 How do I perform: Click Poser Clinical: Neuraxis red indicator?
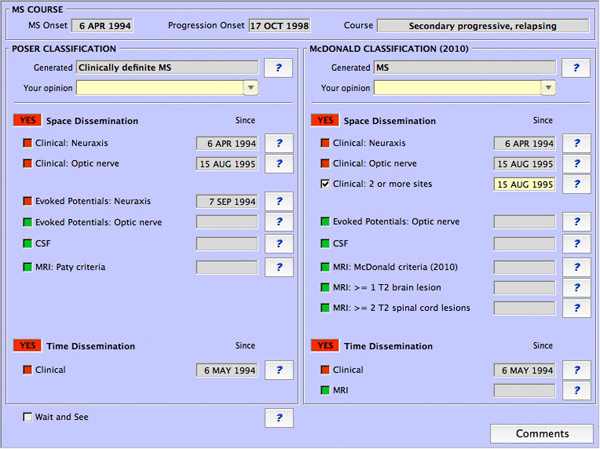point(27,143)
